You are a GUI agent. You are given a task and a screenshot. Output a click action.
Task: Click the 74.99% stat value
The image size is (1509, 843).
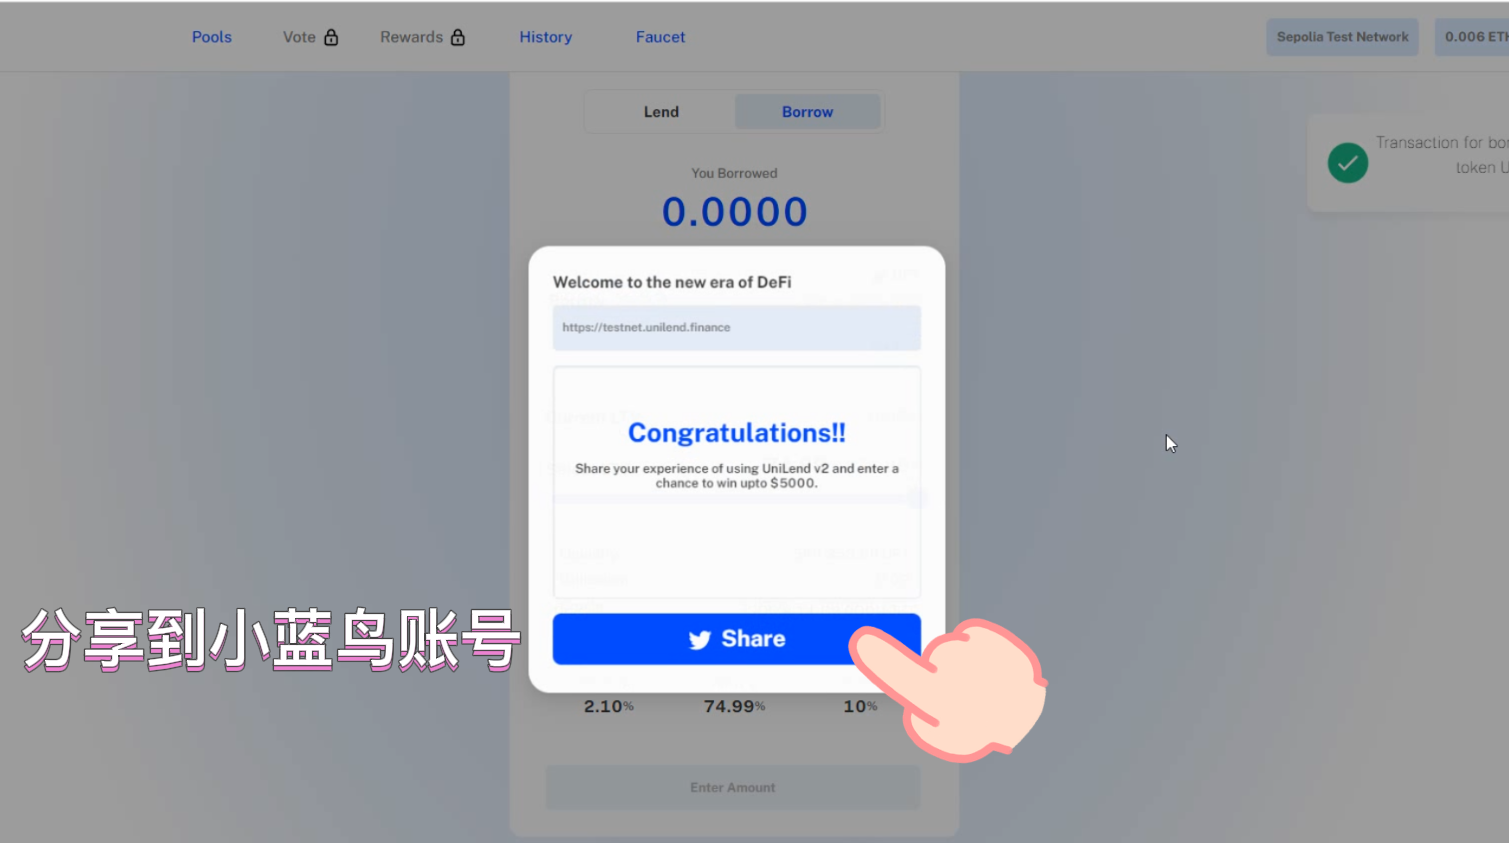point(734,706)
